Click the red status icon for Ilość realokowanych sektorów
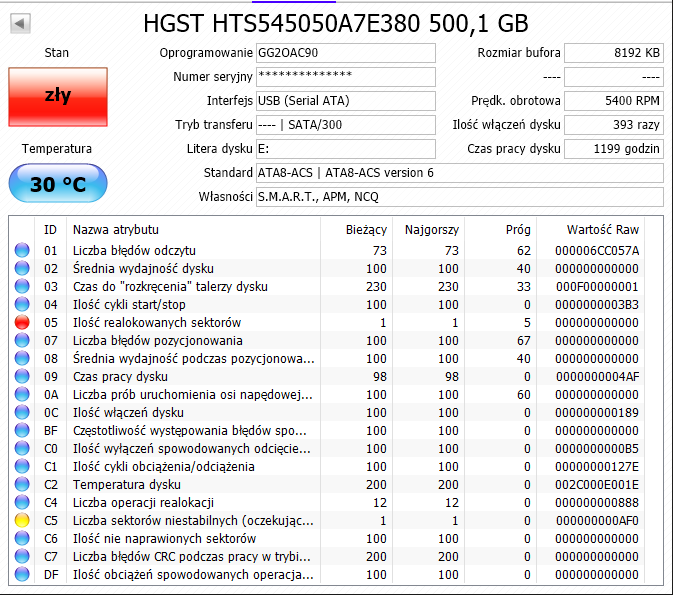The width and height of the screenshot is (673, 595). [x=22, y=322]
